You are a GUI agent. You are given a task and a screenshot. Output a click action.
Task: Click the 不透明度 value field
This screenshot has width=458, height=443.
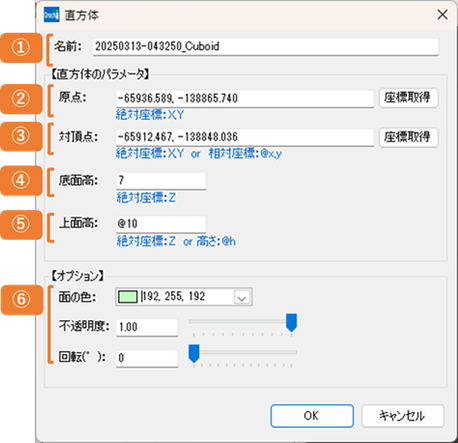[147, 327]
